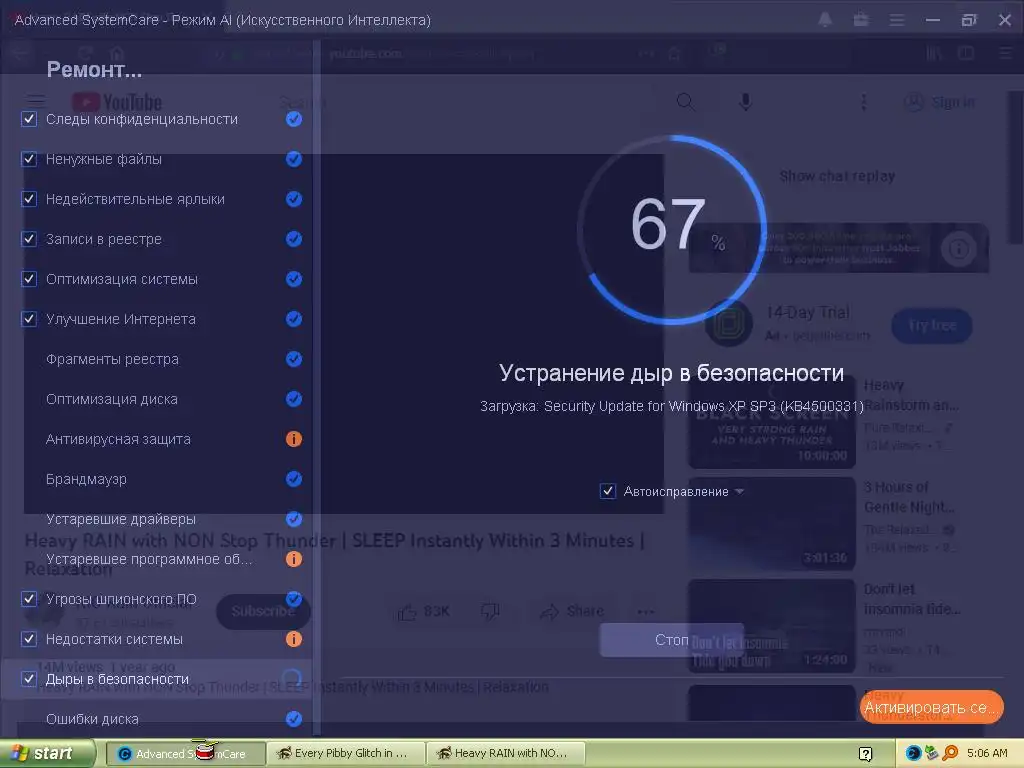Click the orange magnifier tray icon
The height and width of the screenshot is (768, 1024).
click(x=950, y=754)
